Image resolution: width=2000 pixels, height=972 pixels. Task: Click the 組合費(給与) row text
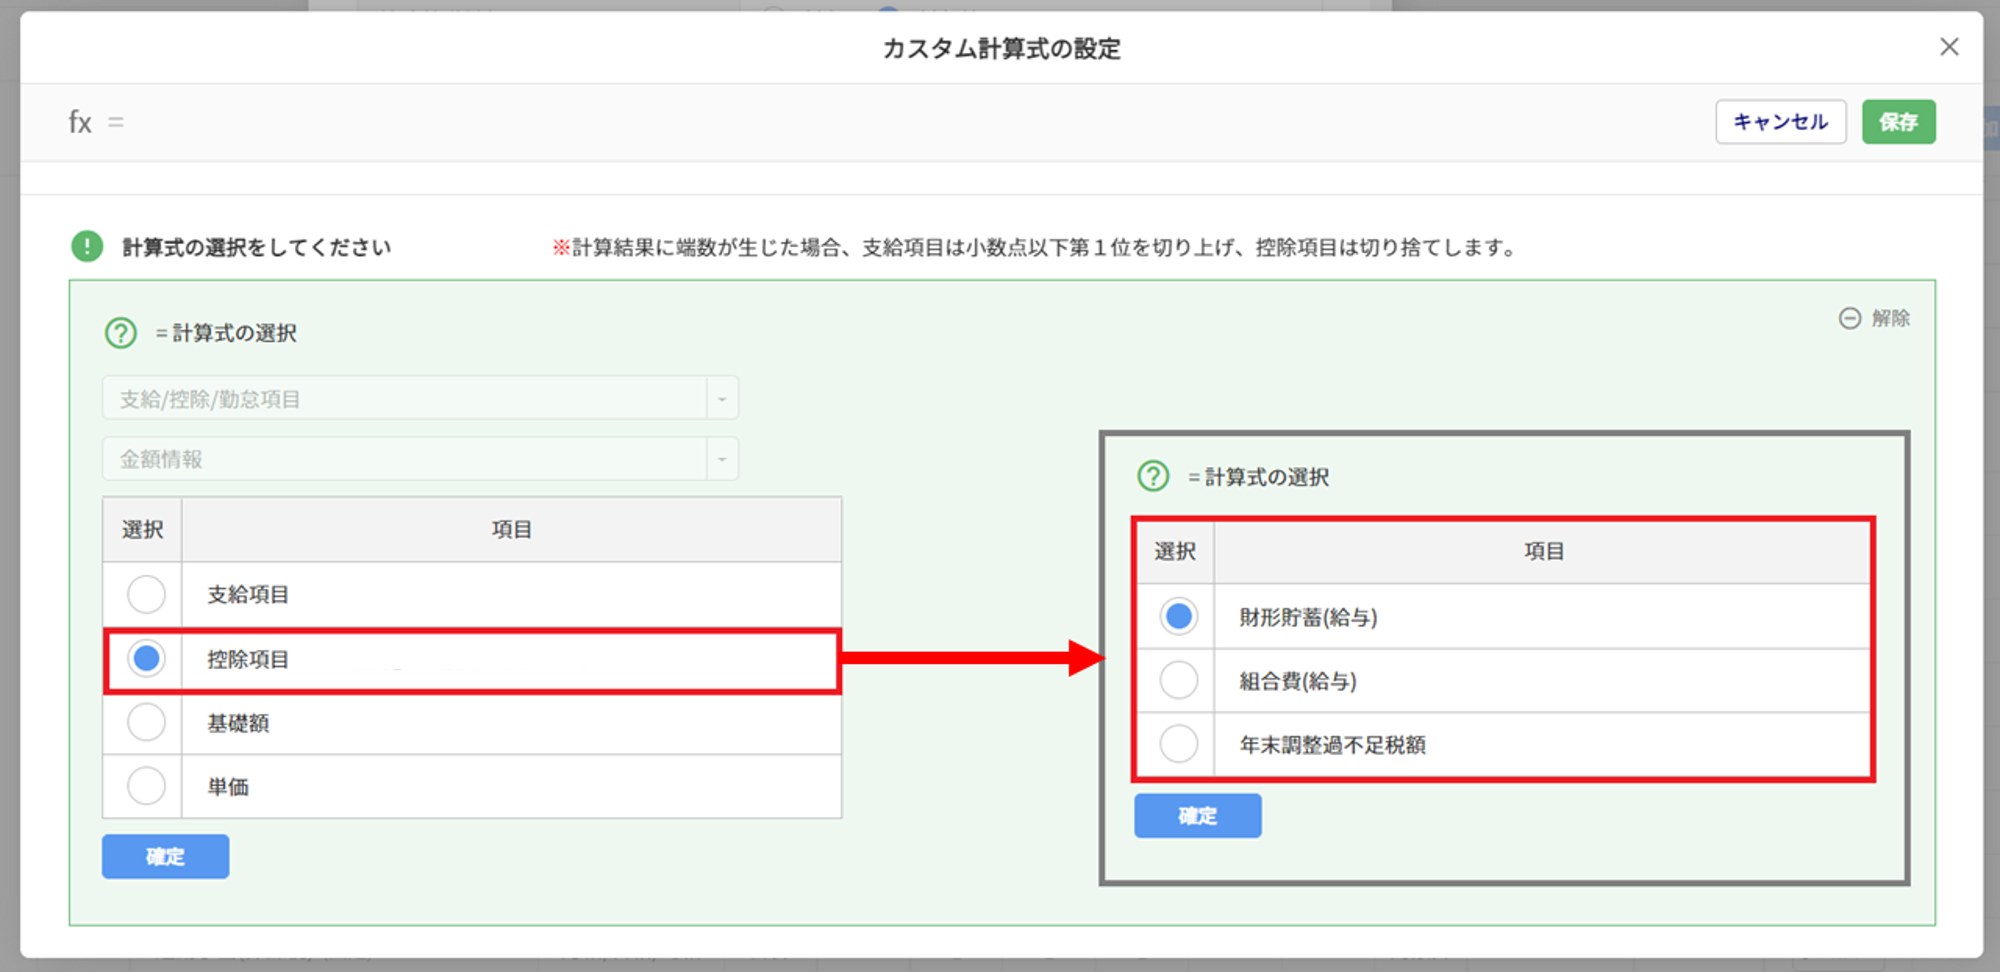click(1298, 681)
